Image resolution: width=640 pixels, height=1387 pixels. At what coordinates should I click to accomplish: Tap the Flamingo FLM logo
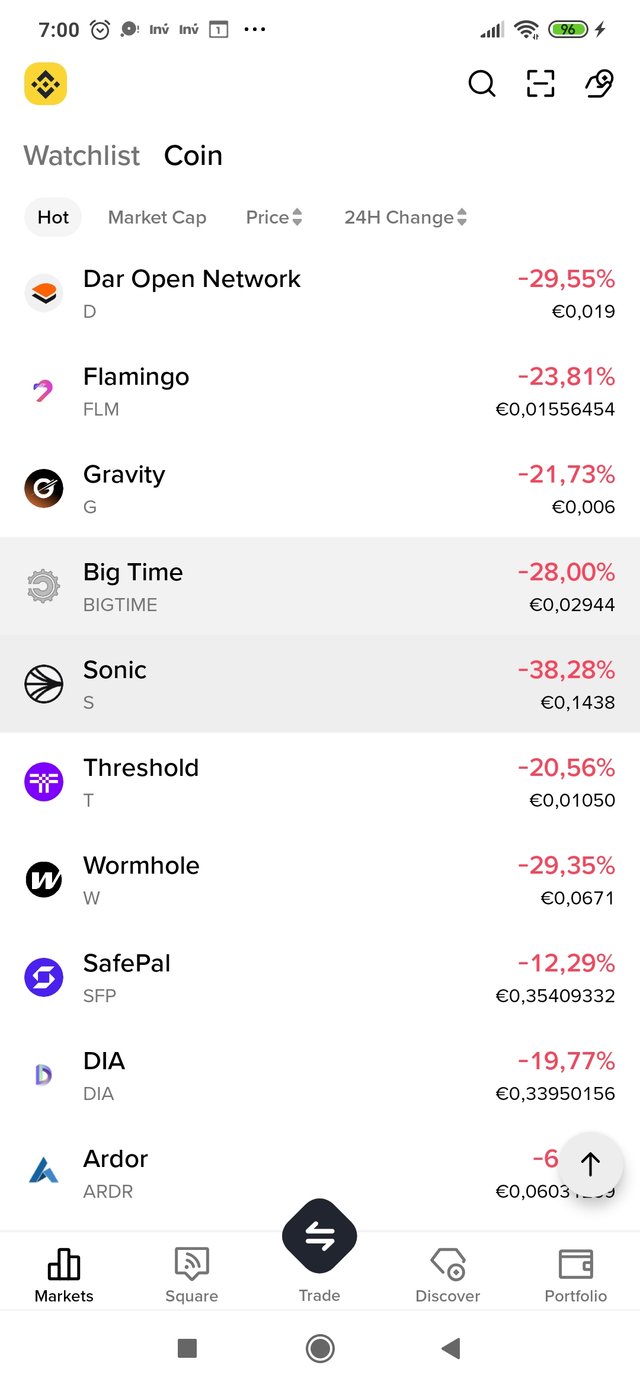pos(43,391)
